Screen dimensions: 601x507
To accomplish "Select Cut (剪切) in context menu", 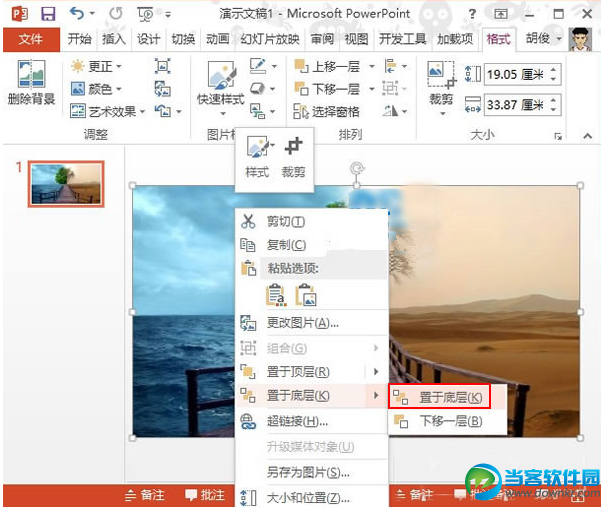I will click(x=311, y=222).
